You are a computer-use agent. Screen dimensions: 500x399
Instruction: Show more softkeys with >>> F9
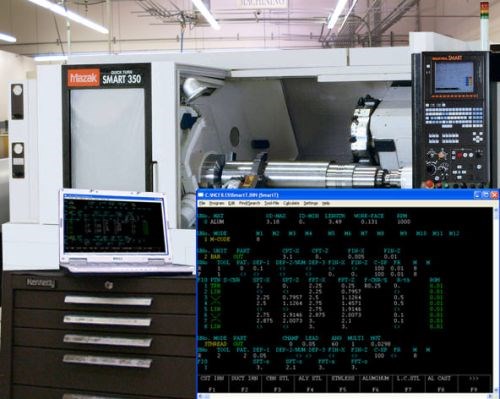point(474,383)
